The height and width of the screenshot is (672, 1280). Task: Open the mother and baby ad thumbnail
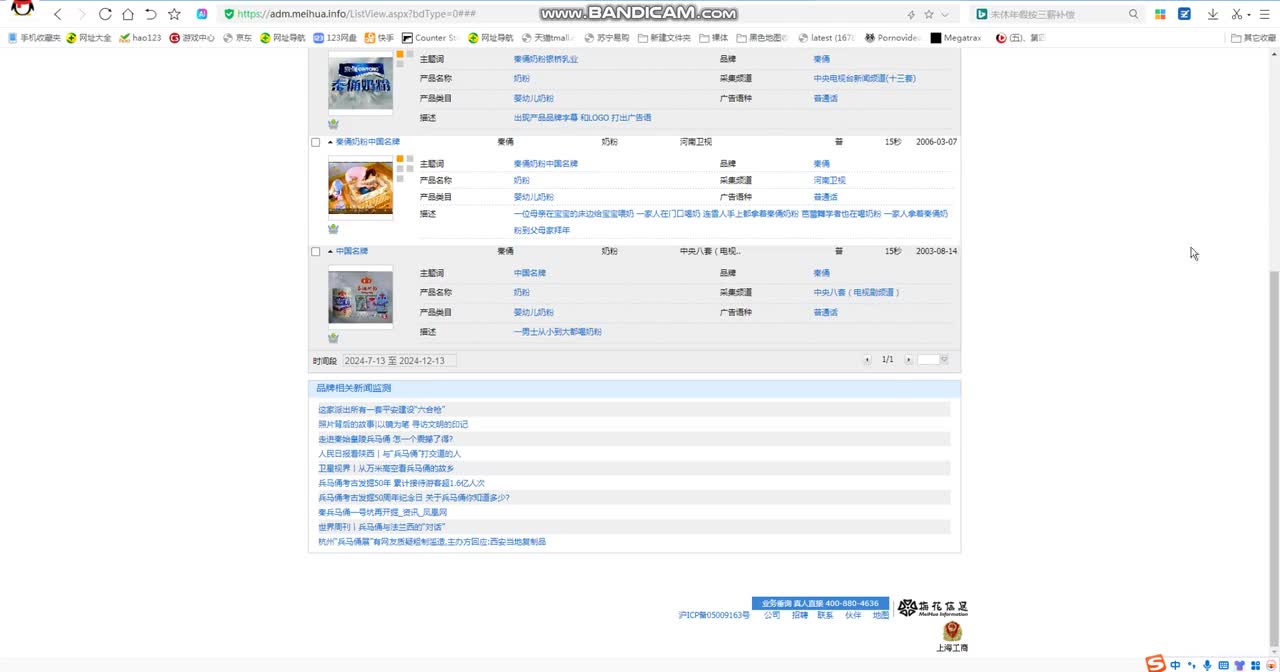360,187
